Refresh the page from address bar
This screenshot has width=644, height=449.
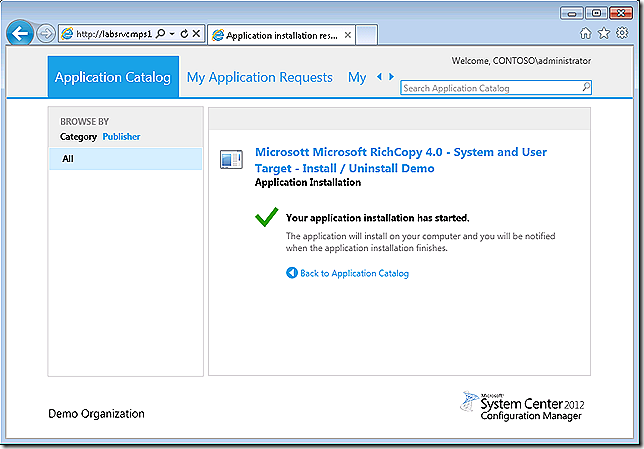click(184, 33)
